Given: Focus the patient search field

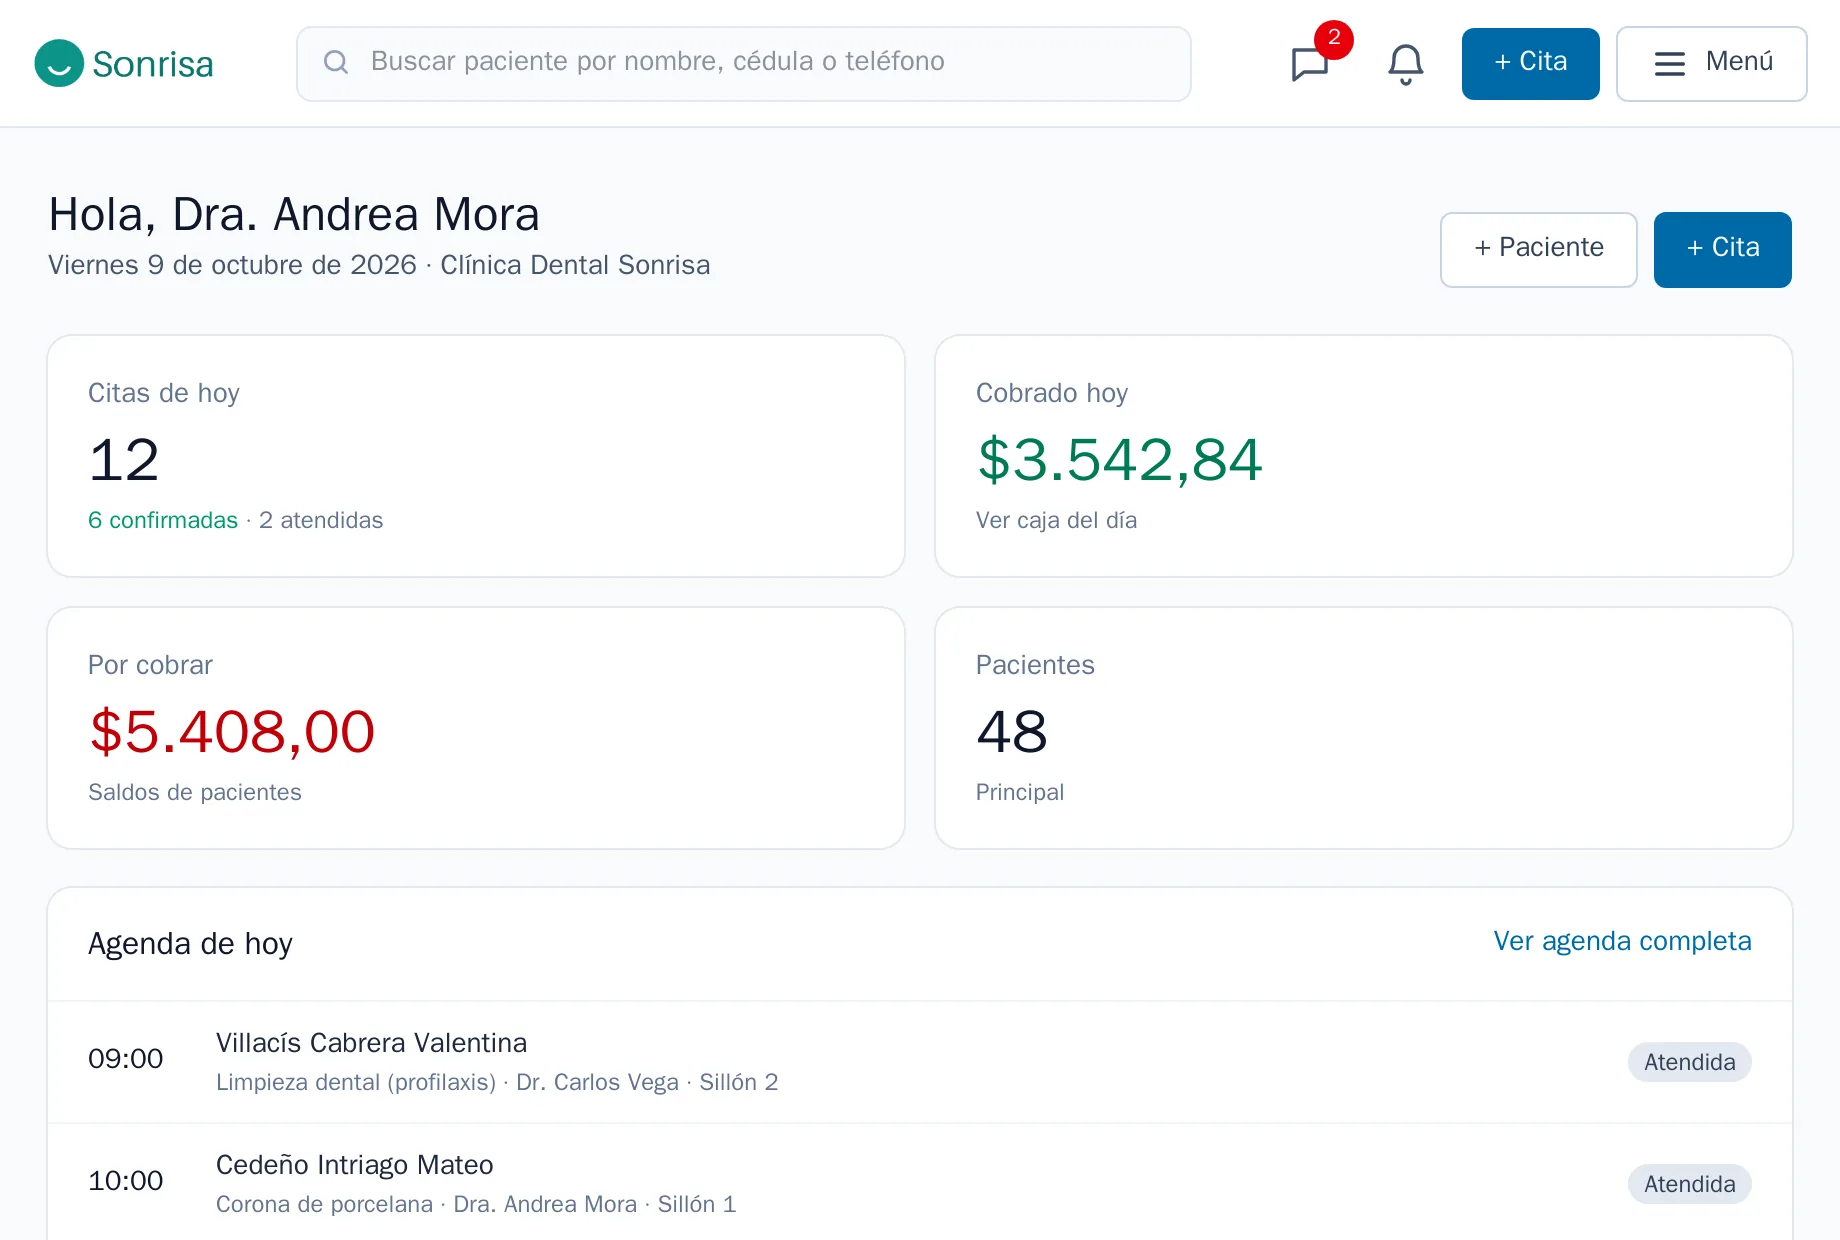Looking at the screenshot, I should [743, 64].
